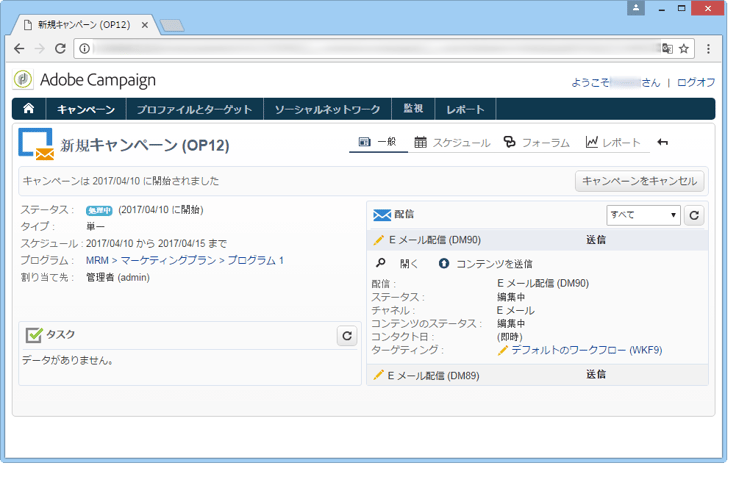Click the translate page icon
The height and width of the screenshot is (485, 750).
click(667, 48)
